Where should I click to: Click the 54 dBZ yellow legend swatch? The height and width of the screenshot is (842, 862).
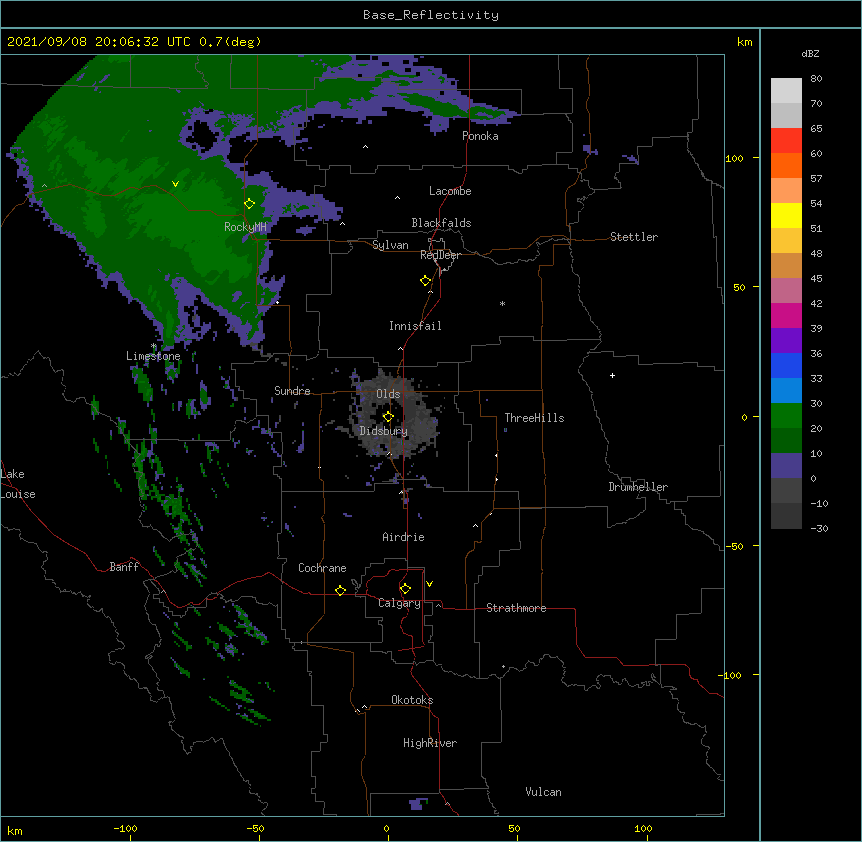(786, 215)
